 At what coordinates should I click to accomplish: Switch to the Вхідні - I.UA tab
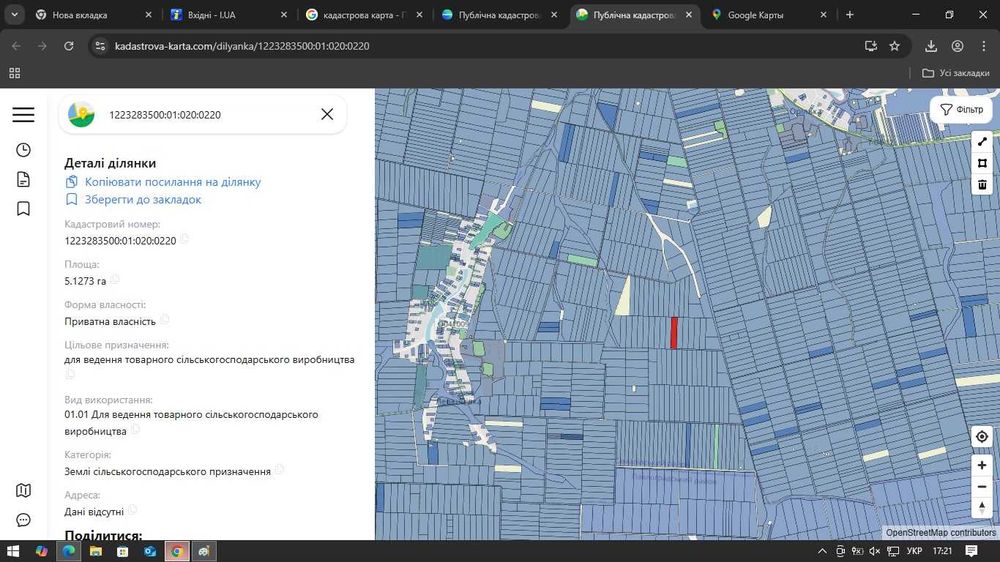coord(213,15)
